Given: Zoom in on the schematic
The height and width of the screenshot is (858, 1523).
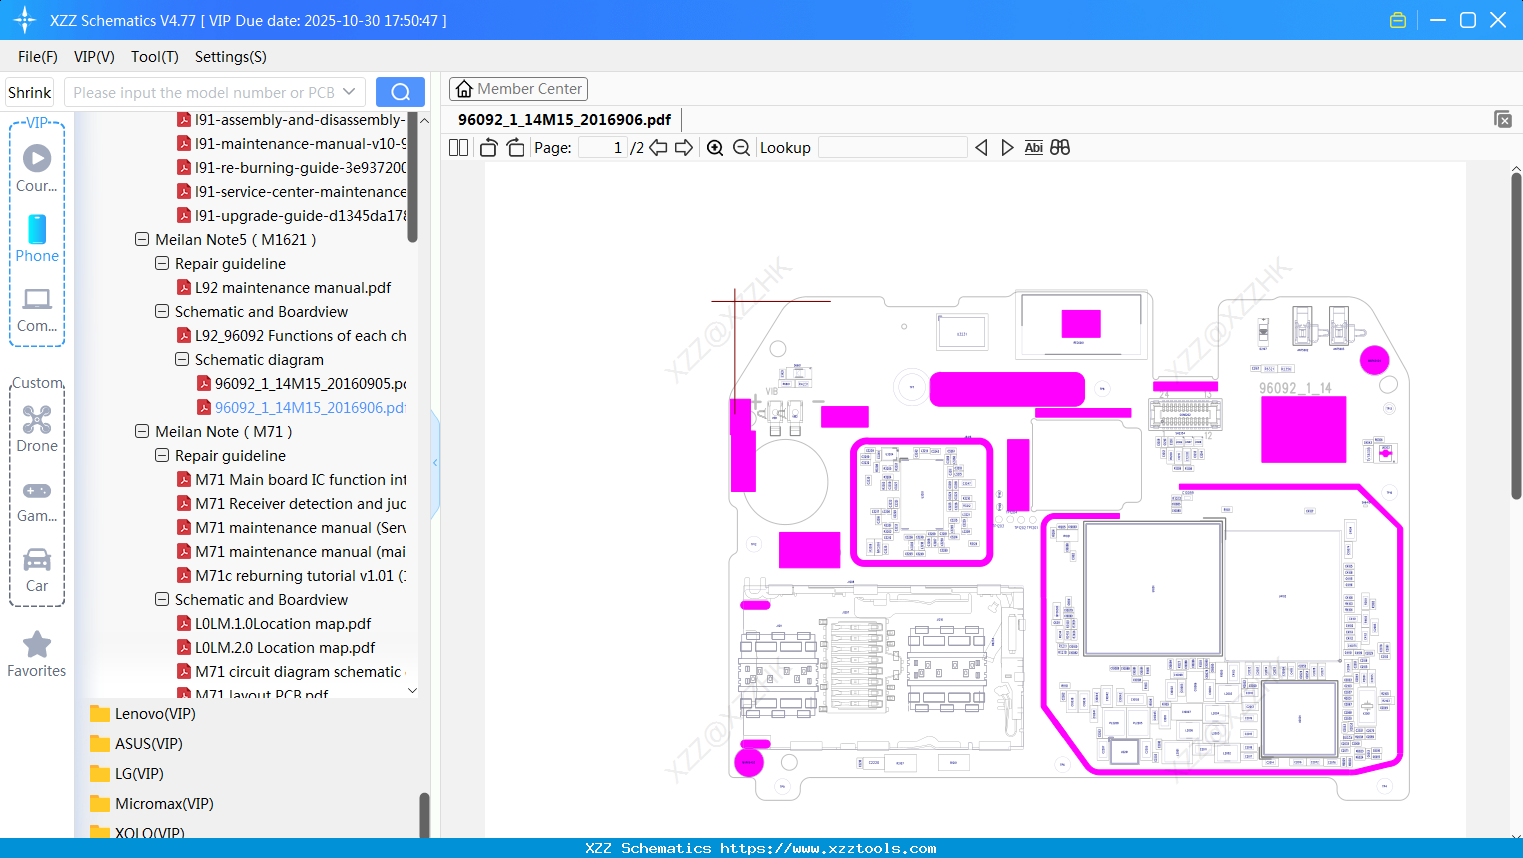Looking at the screenshot, I should coord(715,147).
